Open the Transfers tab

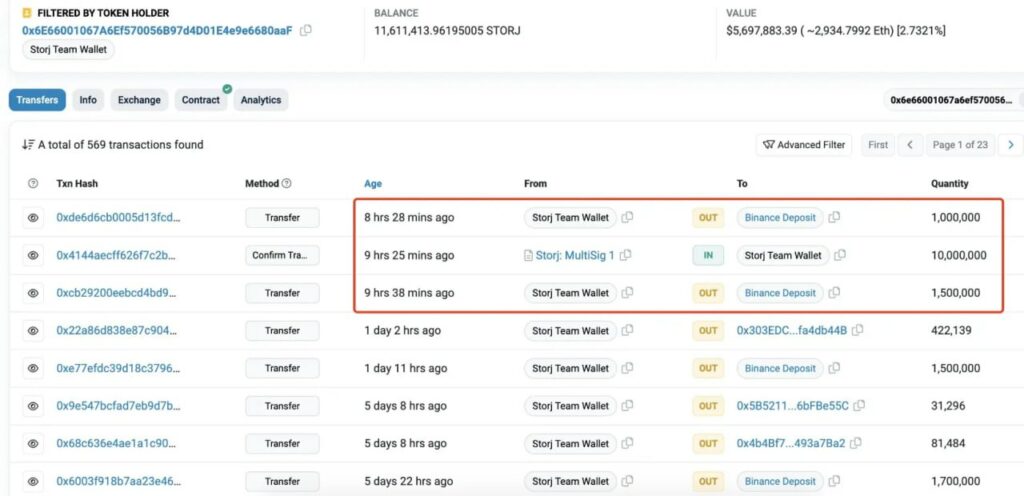coord(37,100)
